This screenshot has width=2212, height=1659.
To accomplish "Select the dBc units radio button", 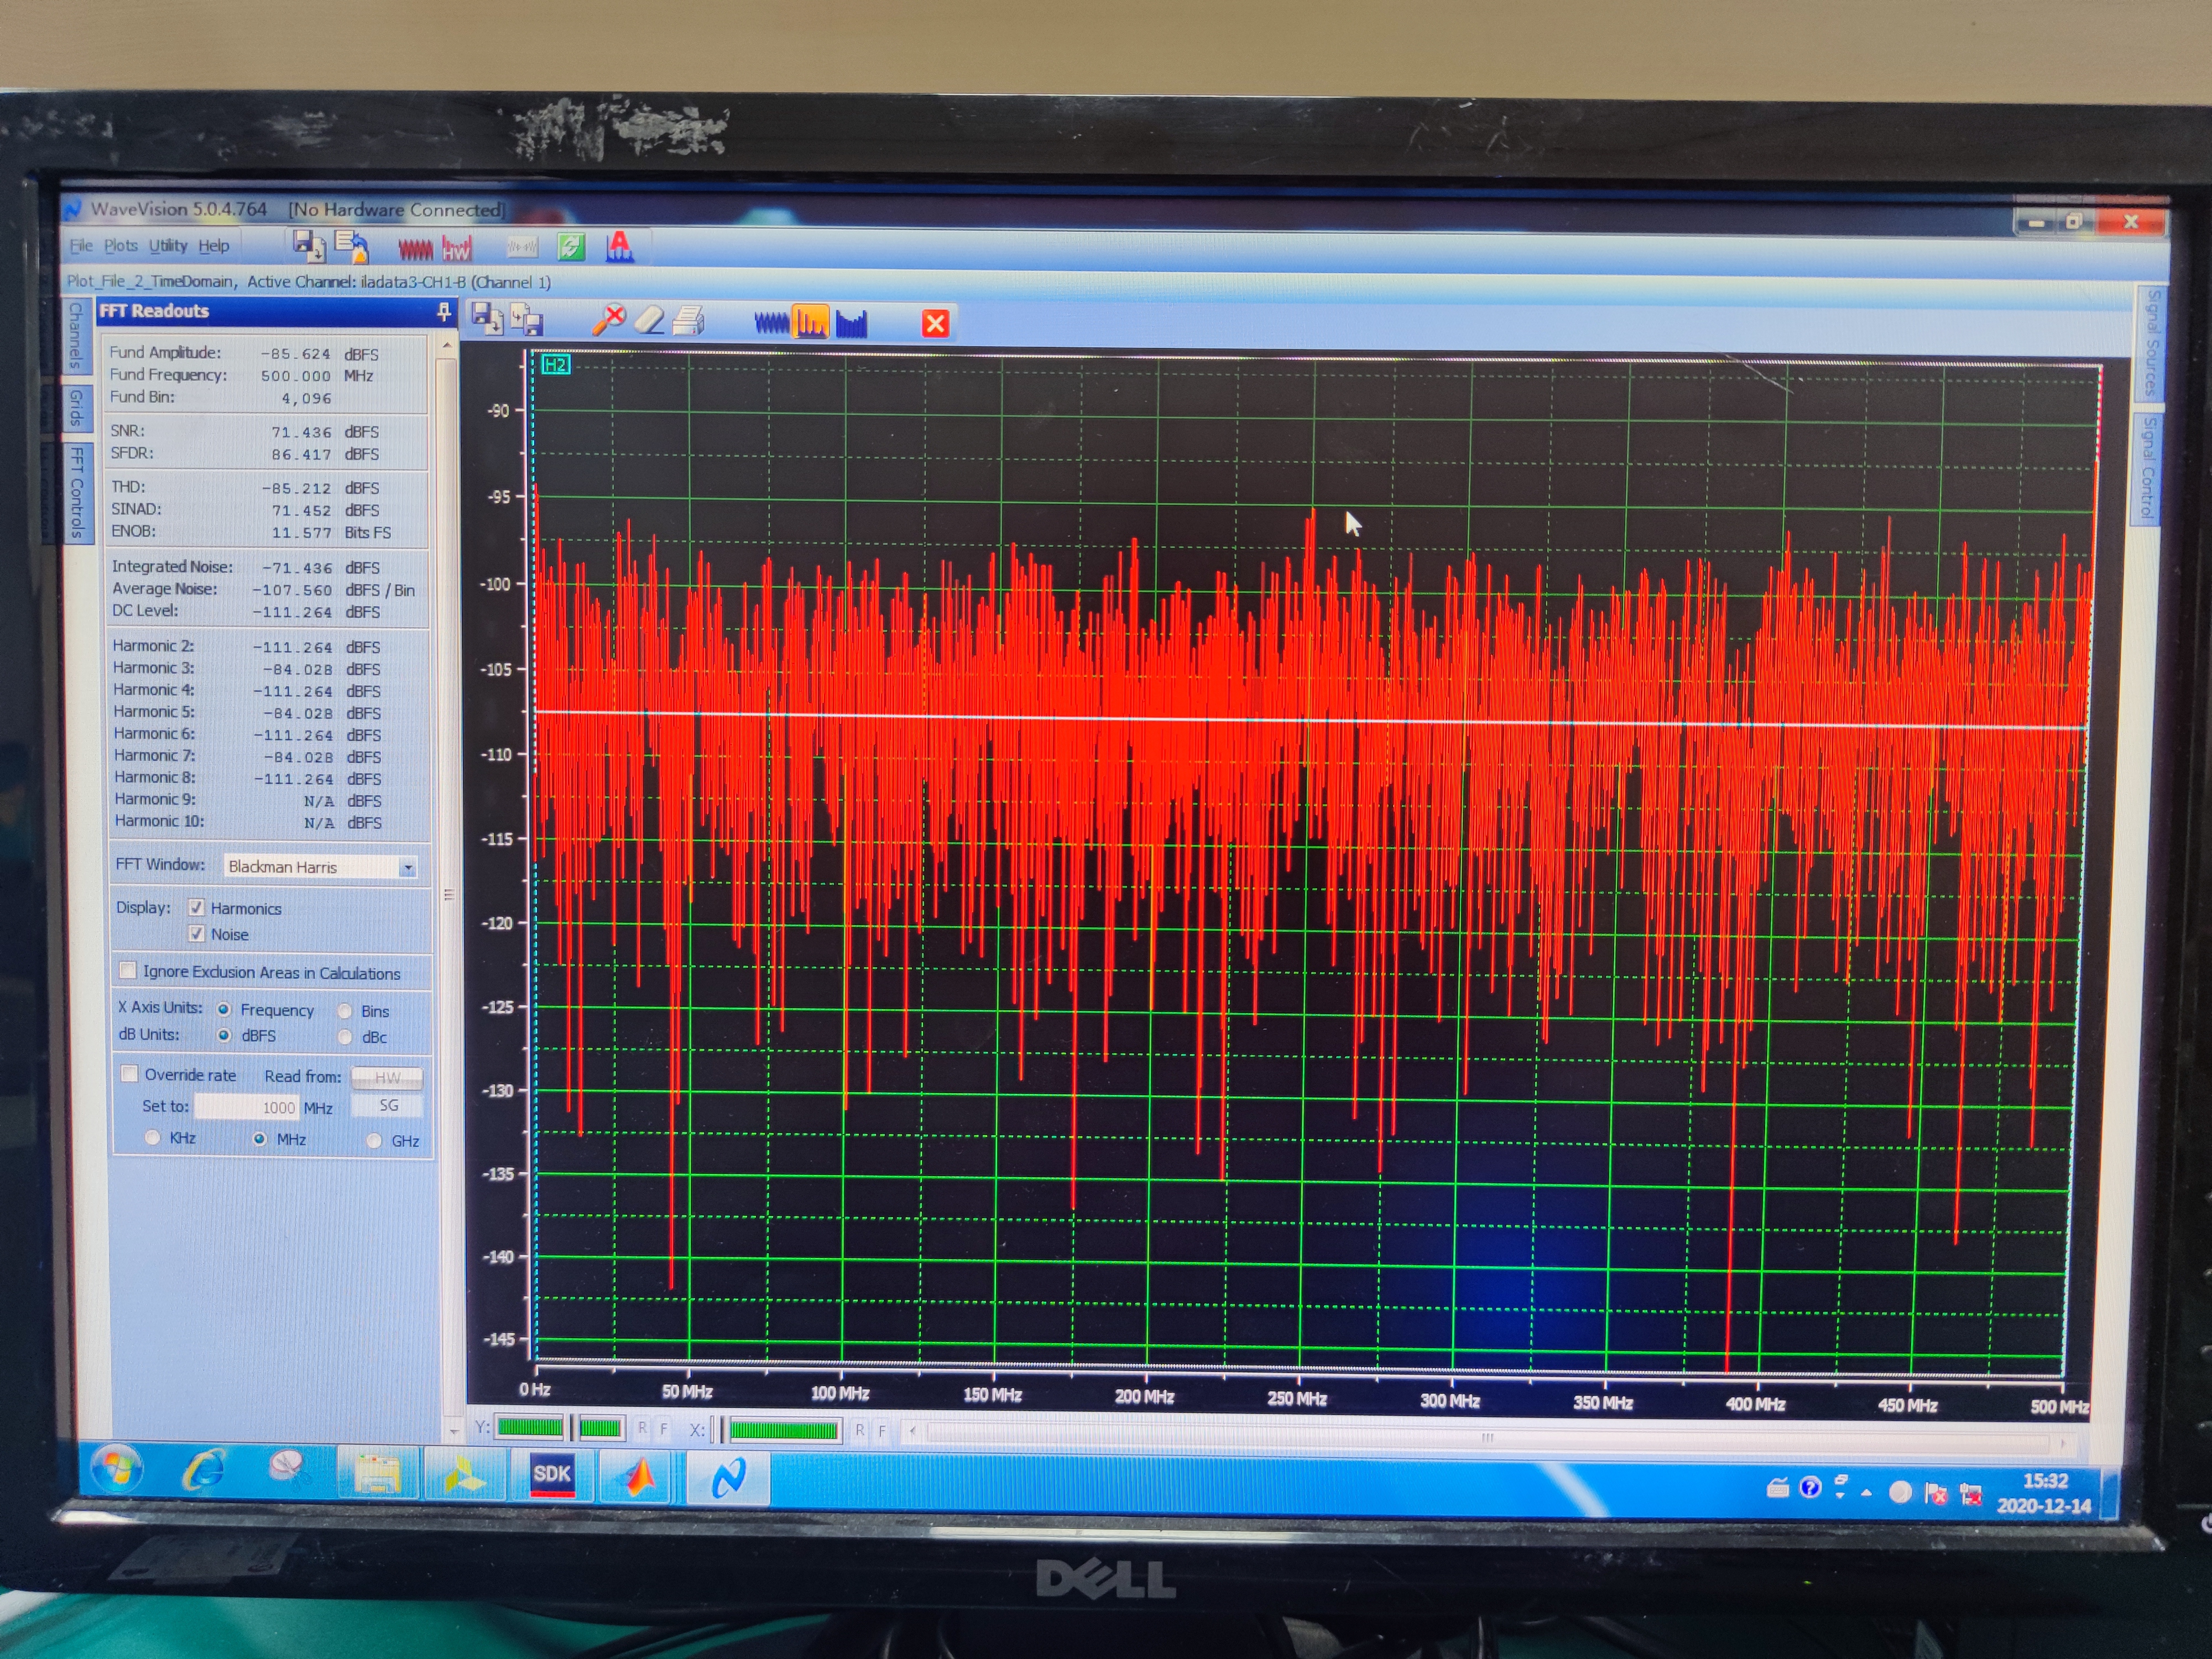I will [x=345, y=1037].
